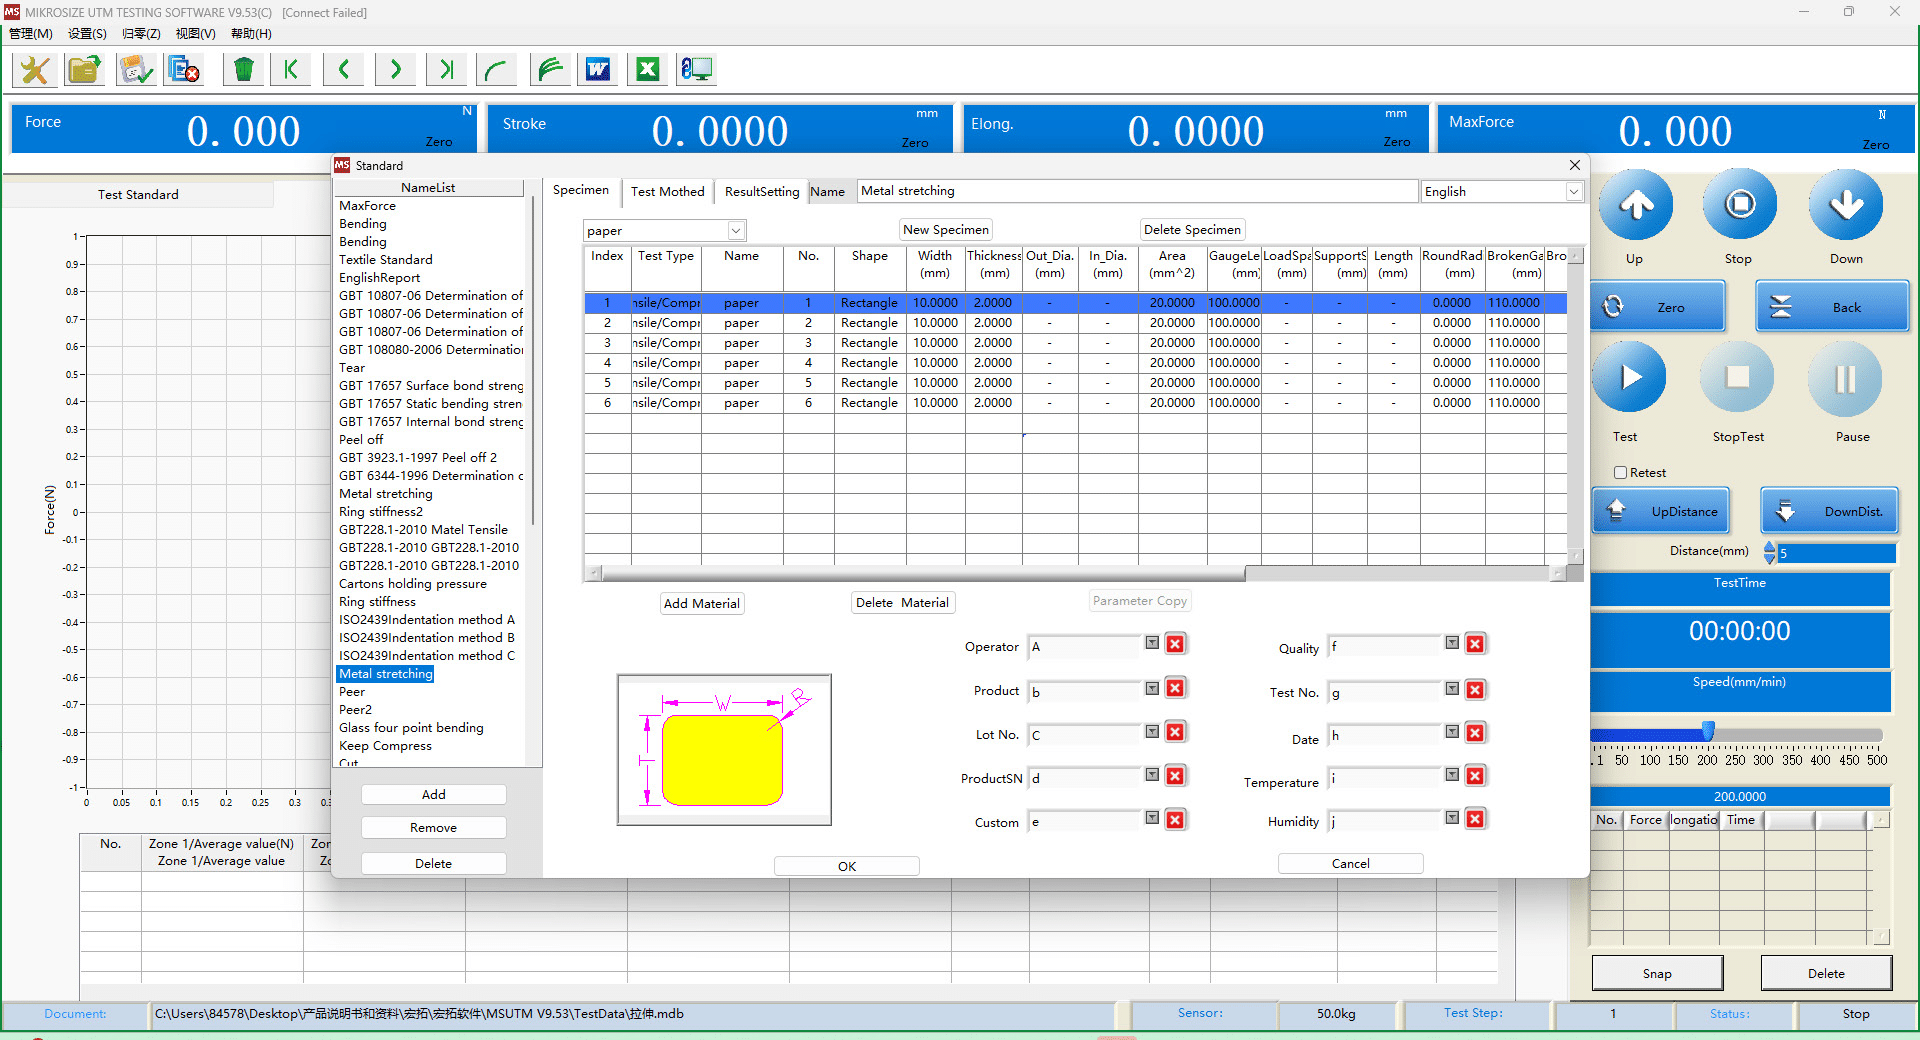Go to previous record arrow icon
The width and height of the screenshot is (1920, 1040).
(x=343, y=70)
